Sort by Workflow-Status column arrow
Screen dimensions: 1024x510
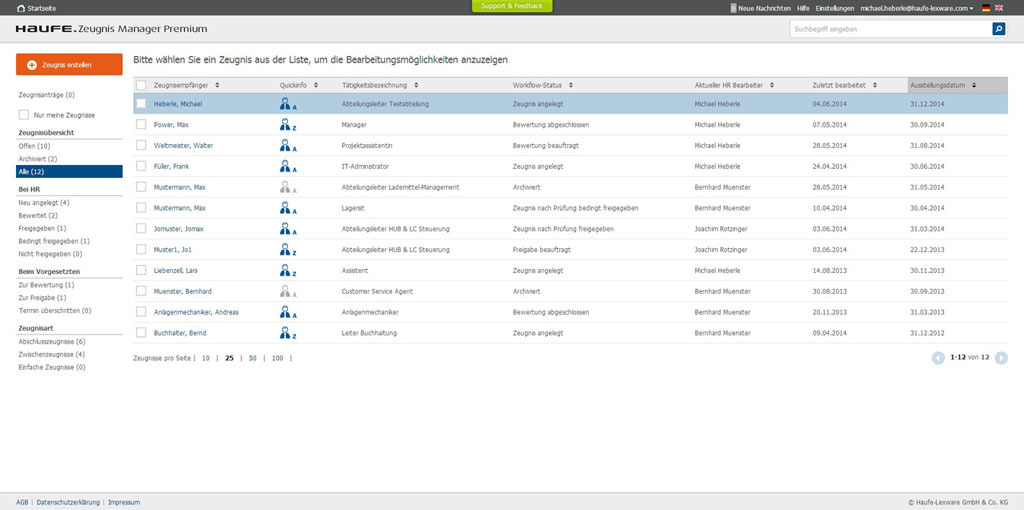569,85
